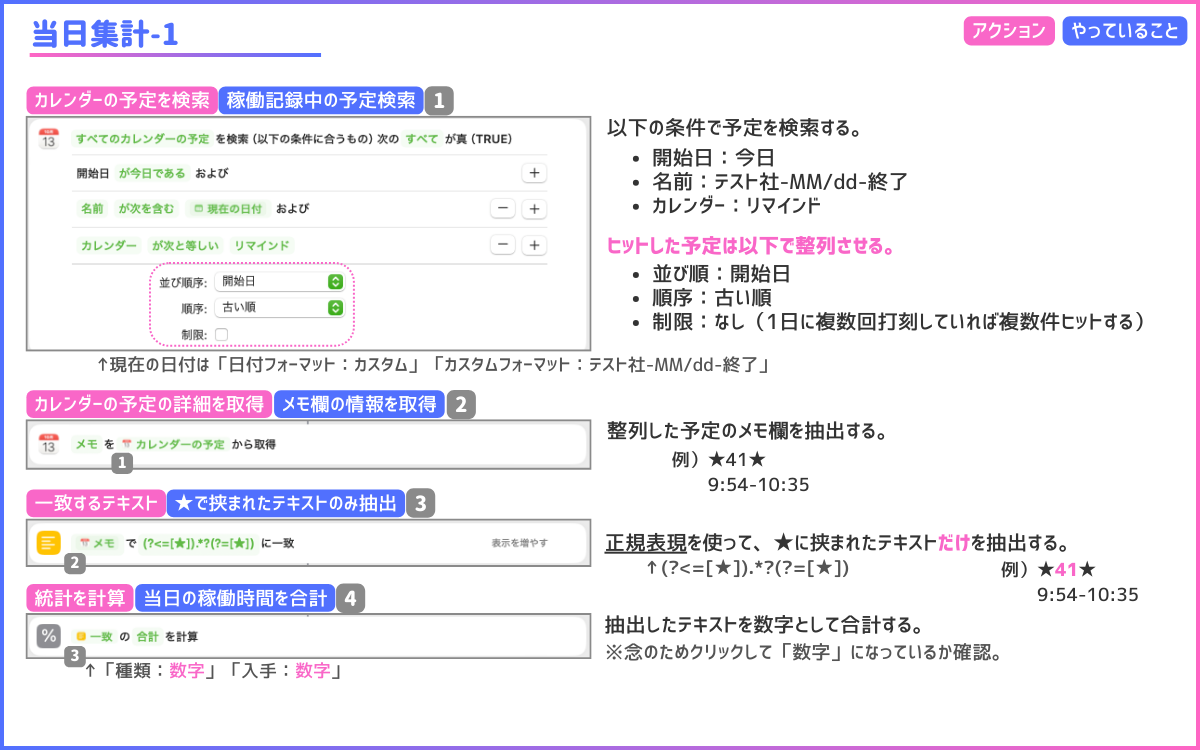Click the 稼働記録中の予定検索 blue label

pyautogui.click(x=320, y=100)
